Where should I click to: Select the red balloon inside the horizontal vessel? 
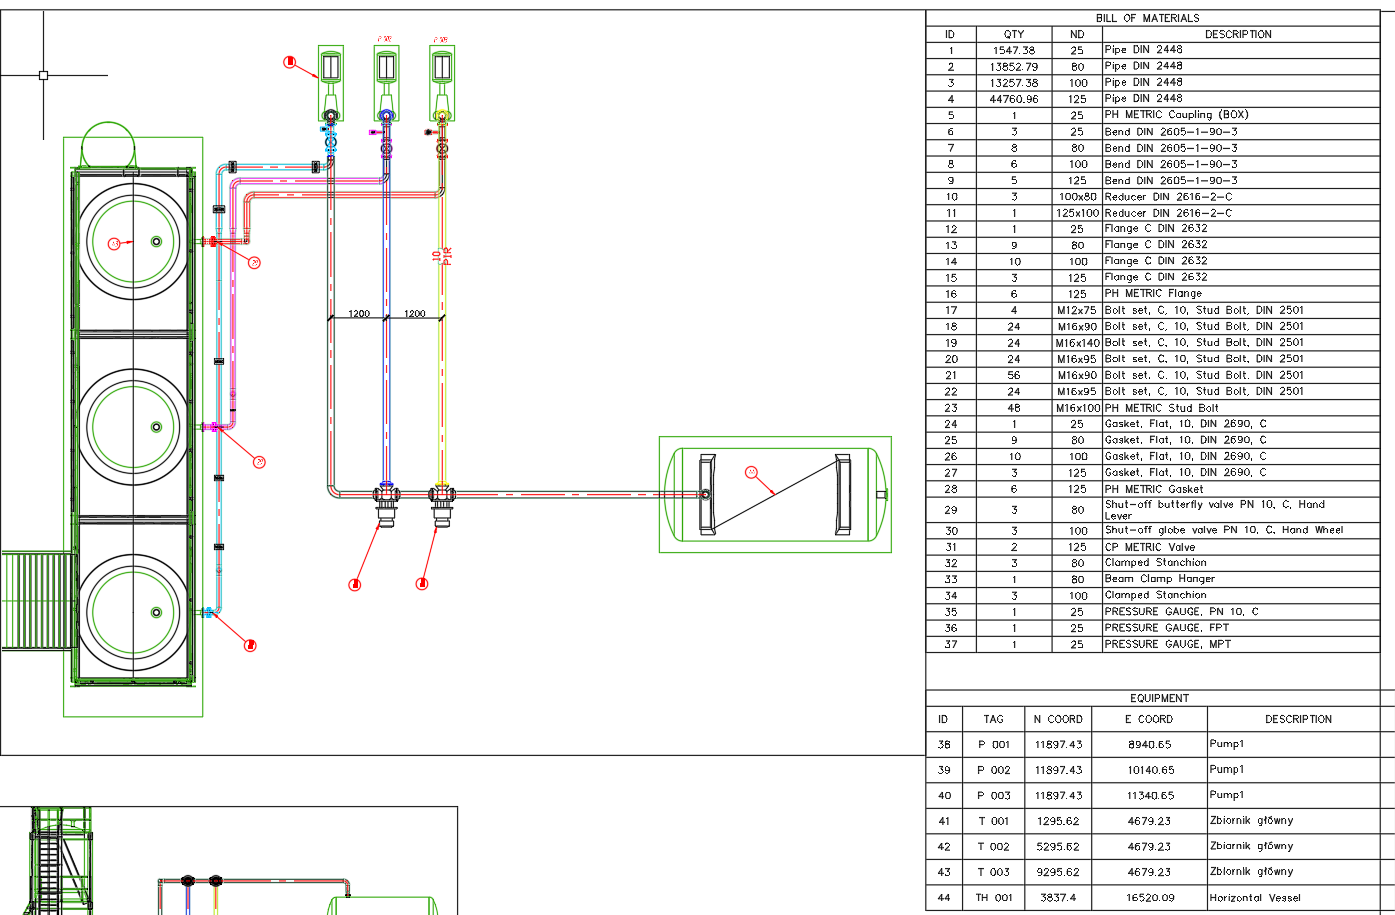[752, 472]
